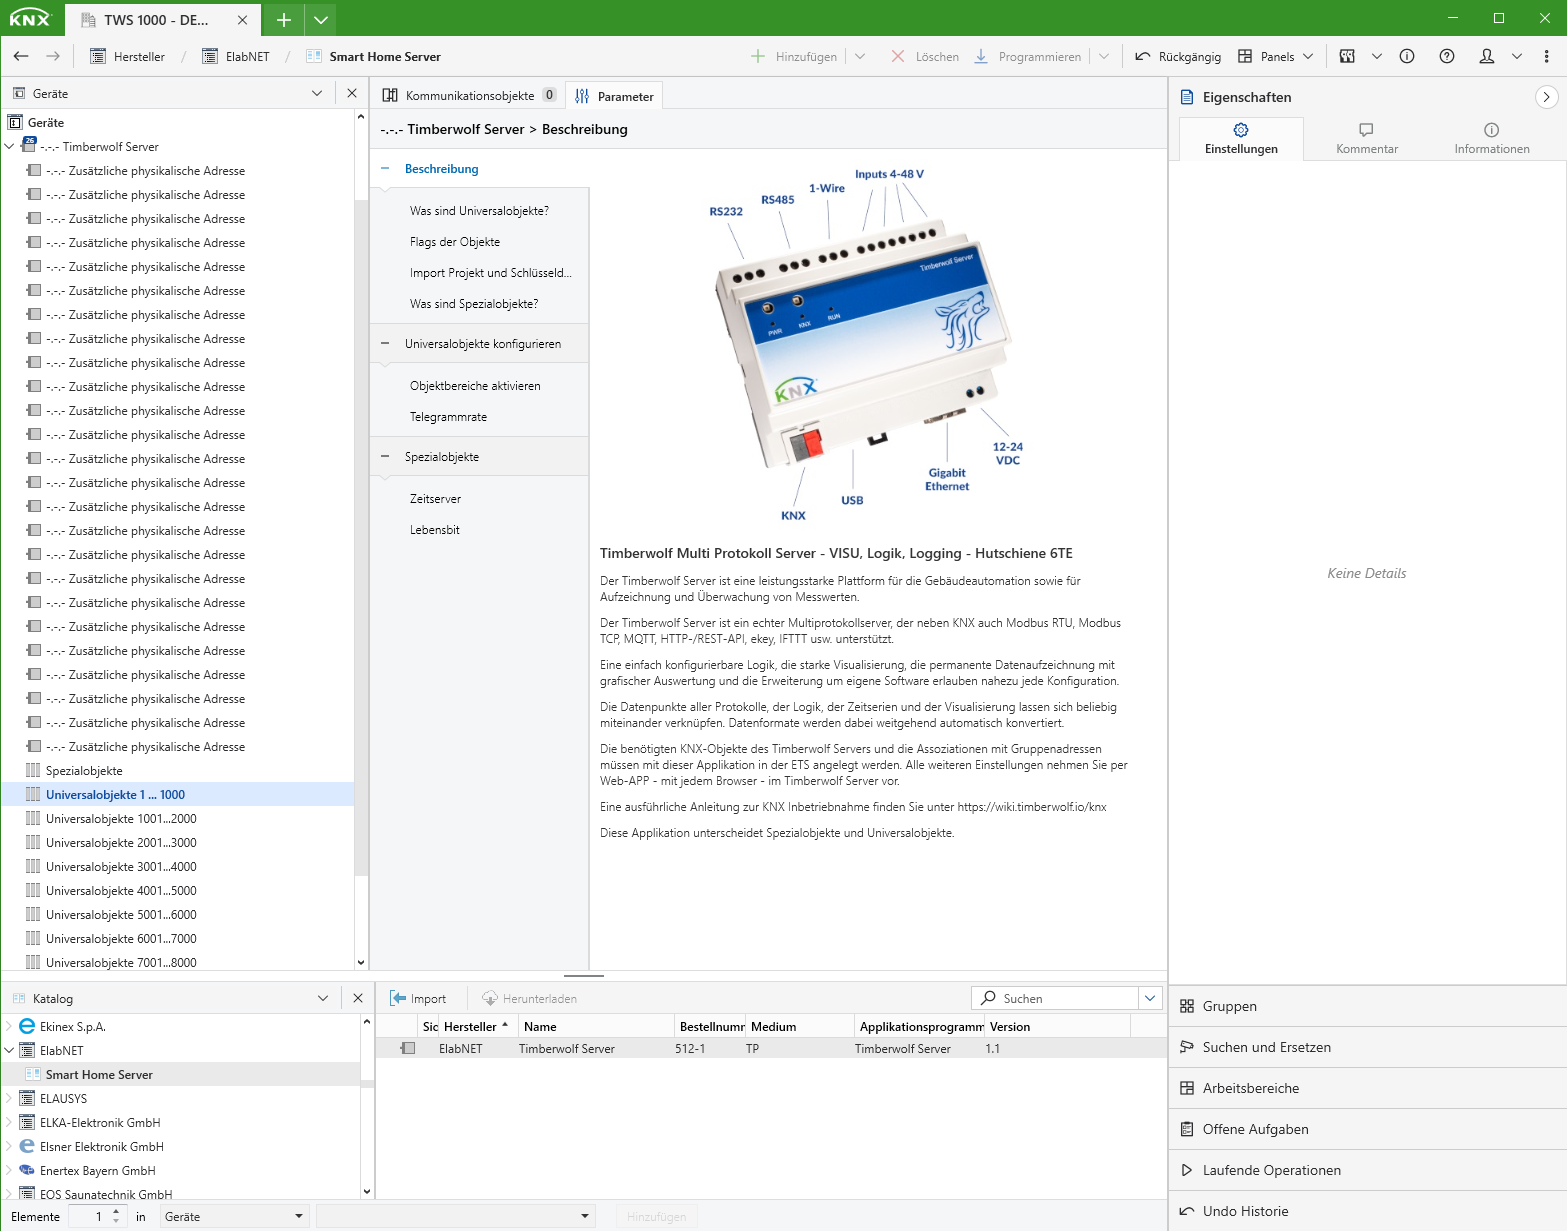Open the Katalog panel dropdown chevron
The width and height of the screenshot is (1567, 1231).
323,998
